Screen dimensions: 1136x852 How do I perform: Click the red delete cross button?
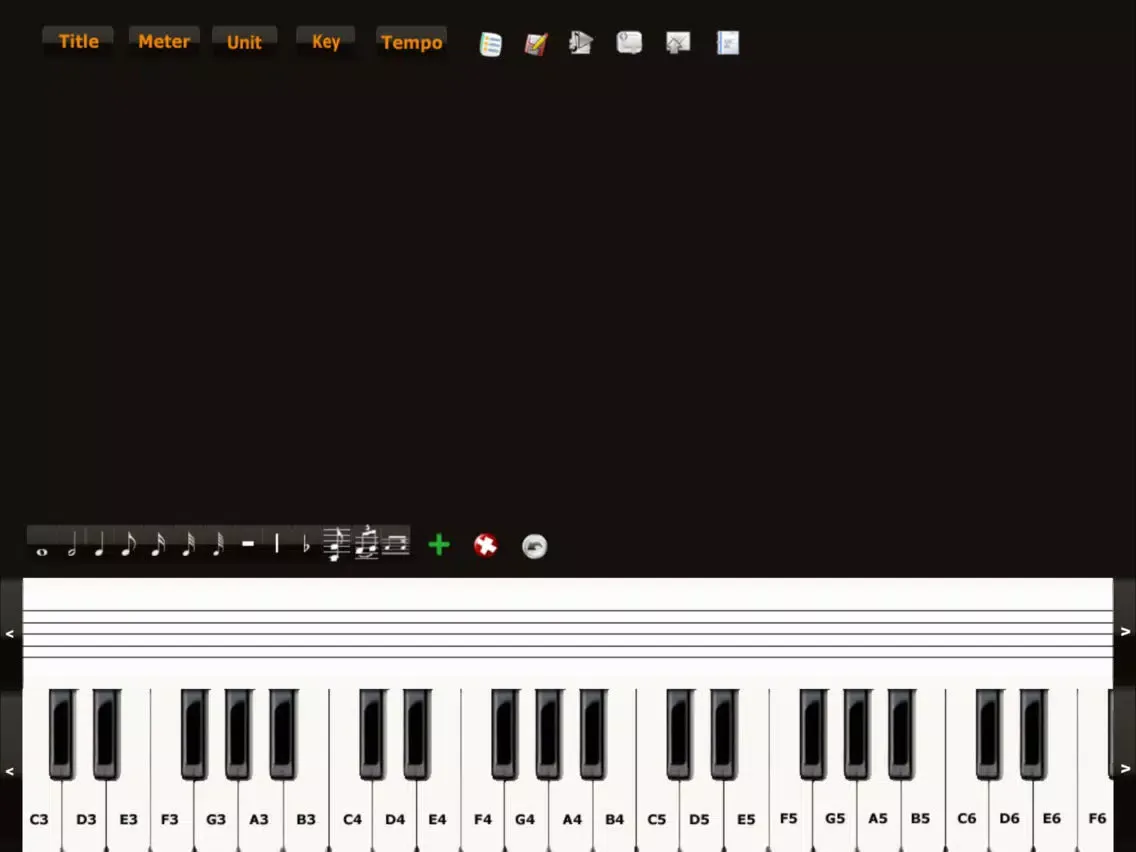pyautogui.click(x=485, y=545)
